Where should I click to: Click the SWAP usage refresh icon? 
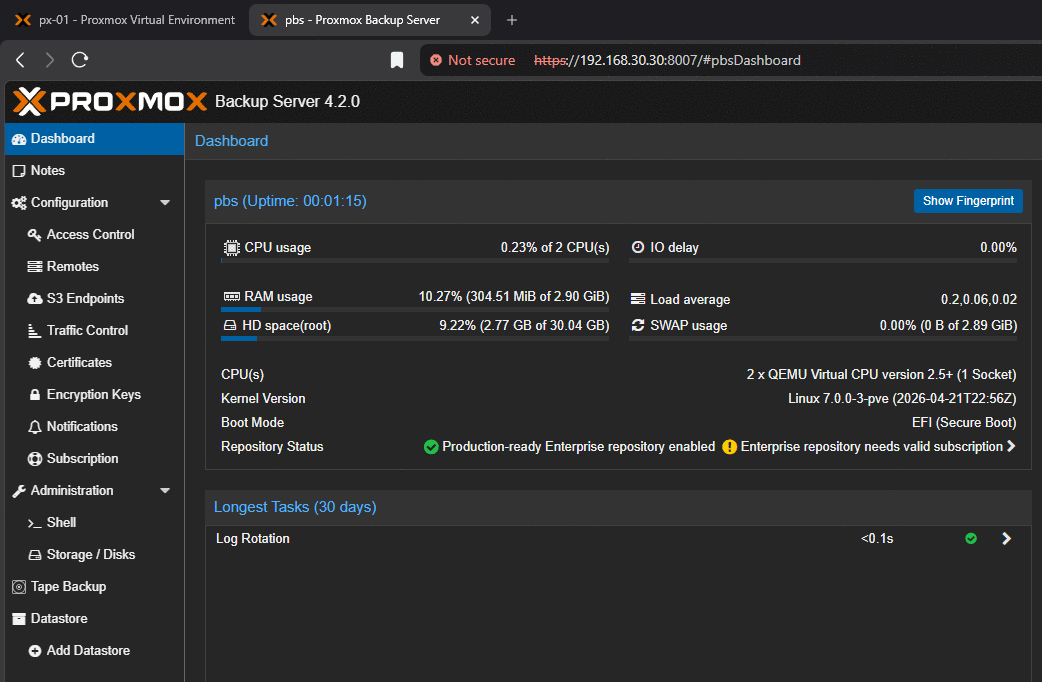click(x=637, y=325)
